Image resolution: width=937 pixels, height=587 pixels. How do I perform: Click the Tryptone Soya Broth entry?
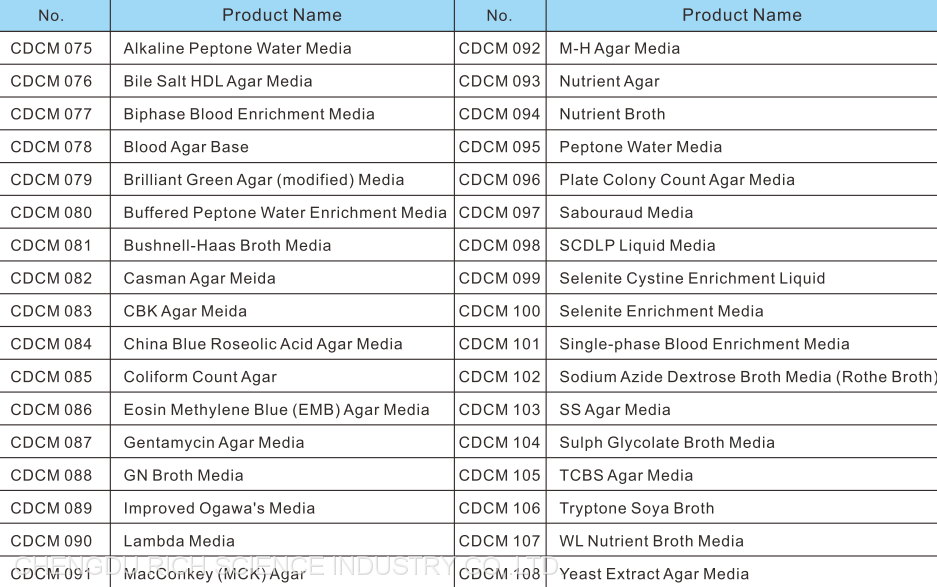[637, 508]
